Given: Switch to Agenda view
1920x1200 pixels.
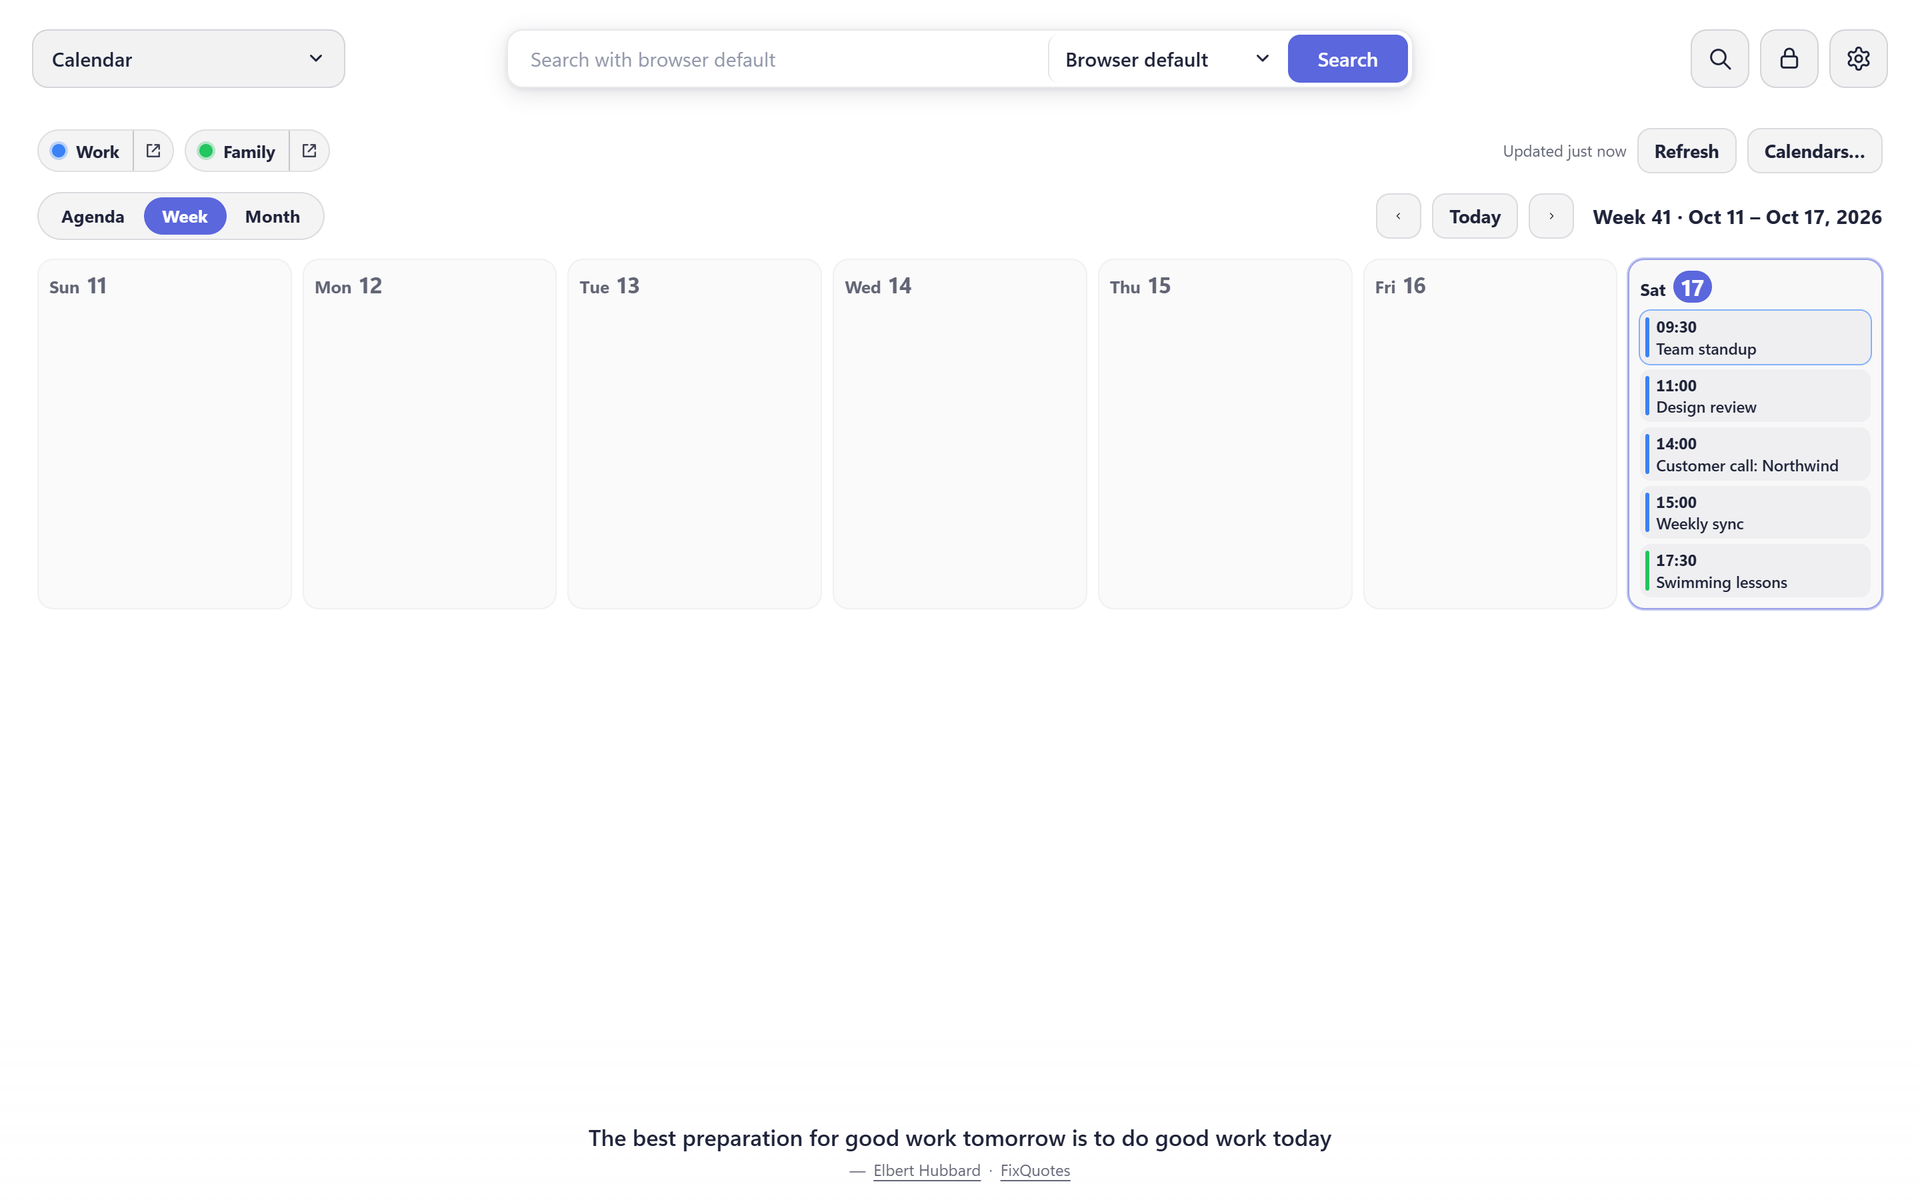Looking at the screenshot, I should [93, 216].
